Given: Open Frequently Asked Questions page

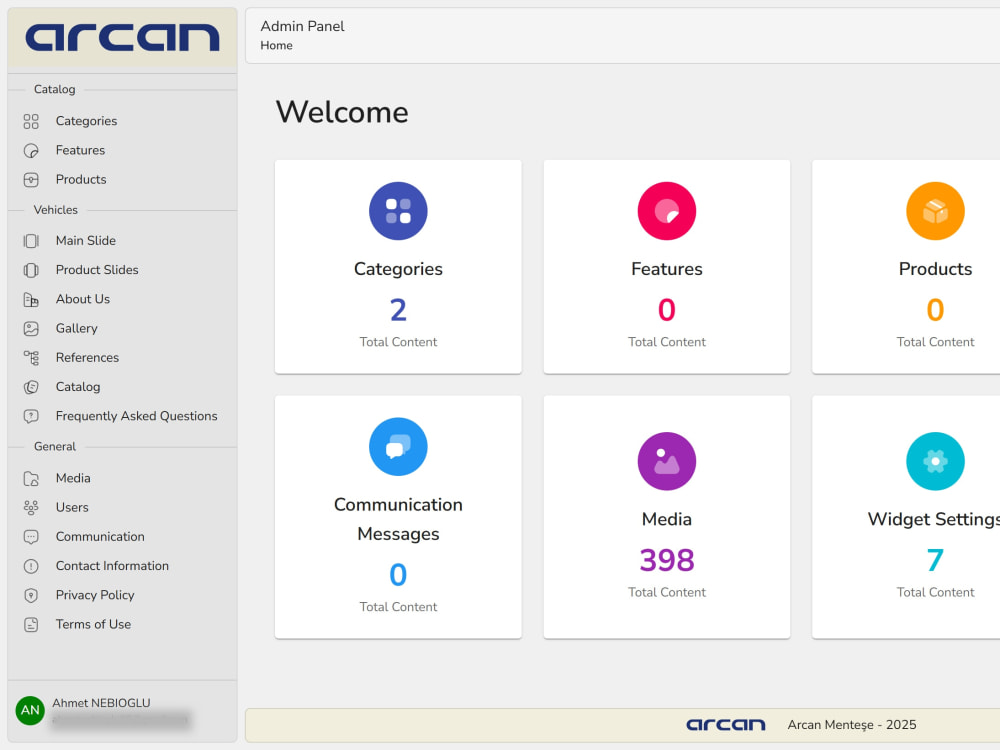Looking at the screenshot, I should [x=136, y=416].
